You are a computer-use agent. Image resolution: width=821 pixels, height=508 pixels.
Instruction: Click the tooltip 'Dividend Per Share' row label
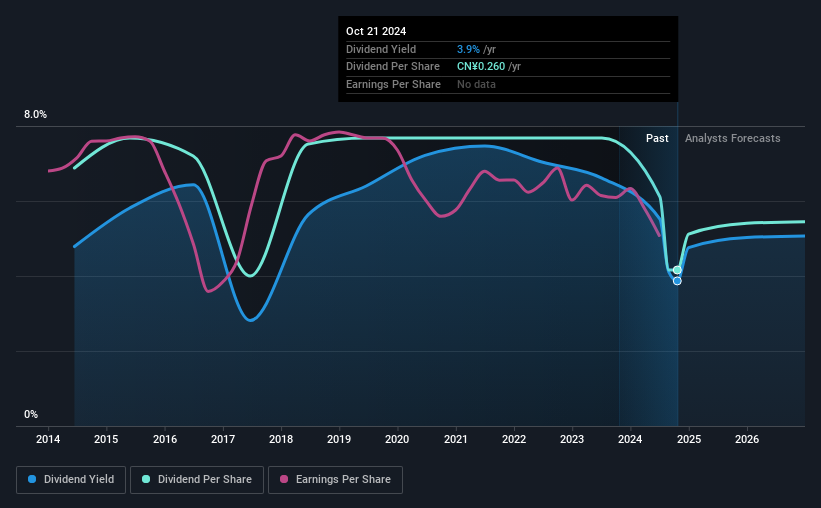(393, 67)
